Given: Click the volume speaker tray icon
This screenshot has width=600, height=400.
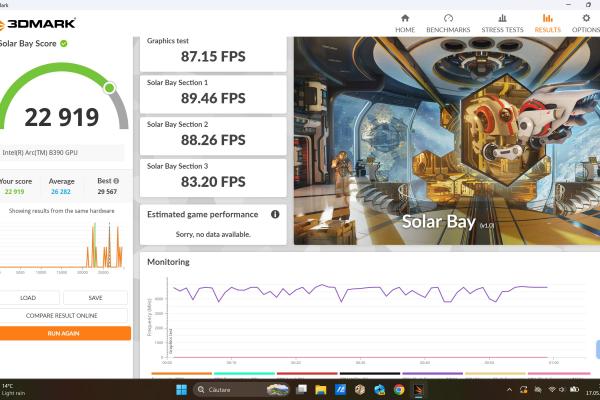Looking at the screenshot, I should 562,390.
